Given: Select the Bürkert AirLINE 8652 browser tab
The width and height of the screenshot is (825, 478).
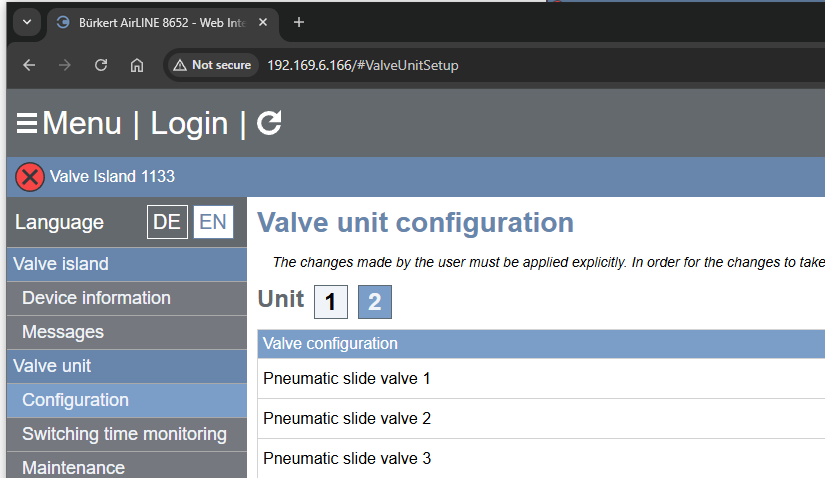Looking at the screenshot, I should [x=162, y=23].
